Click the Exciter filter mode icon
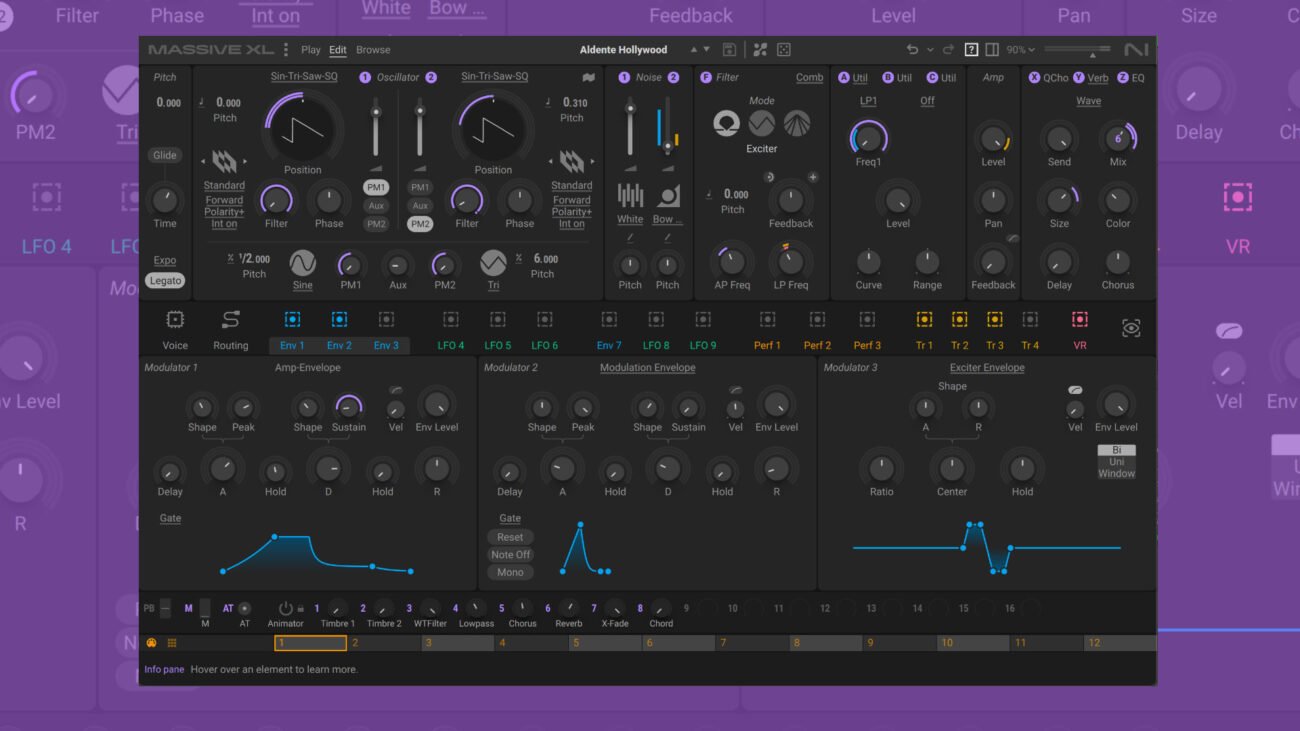Viewport: 1300px width, 731px height. 726,124
